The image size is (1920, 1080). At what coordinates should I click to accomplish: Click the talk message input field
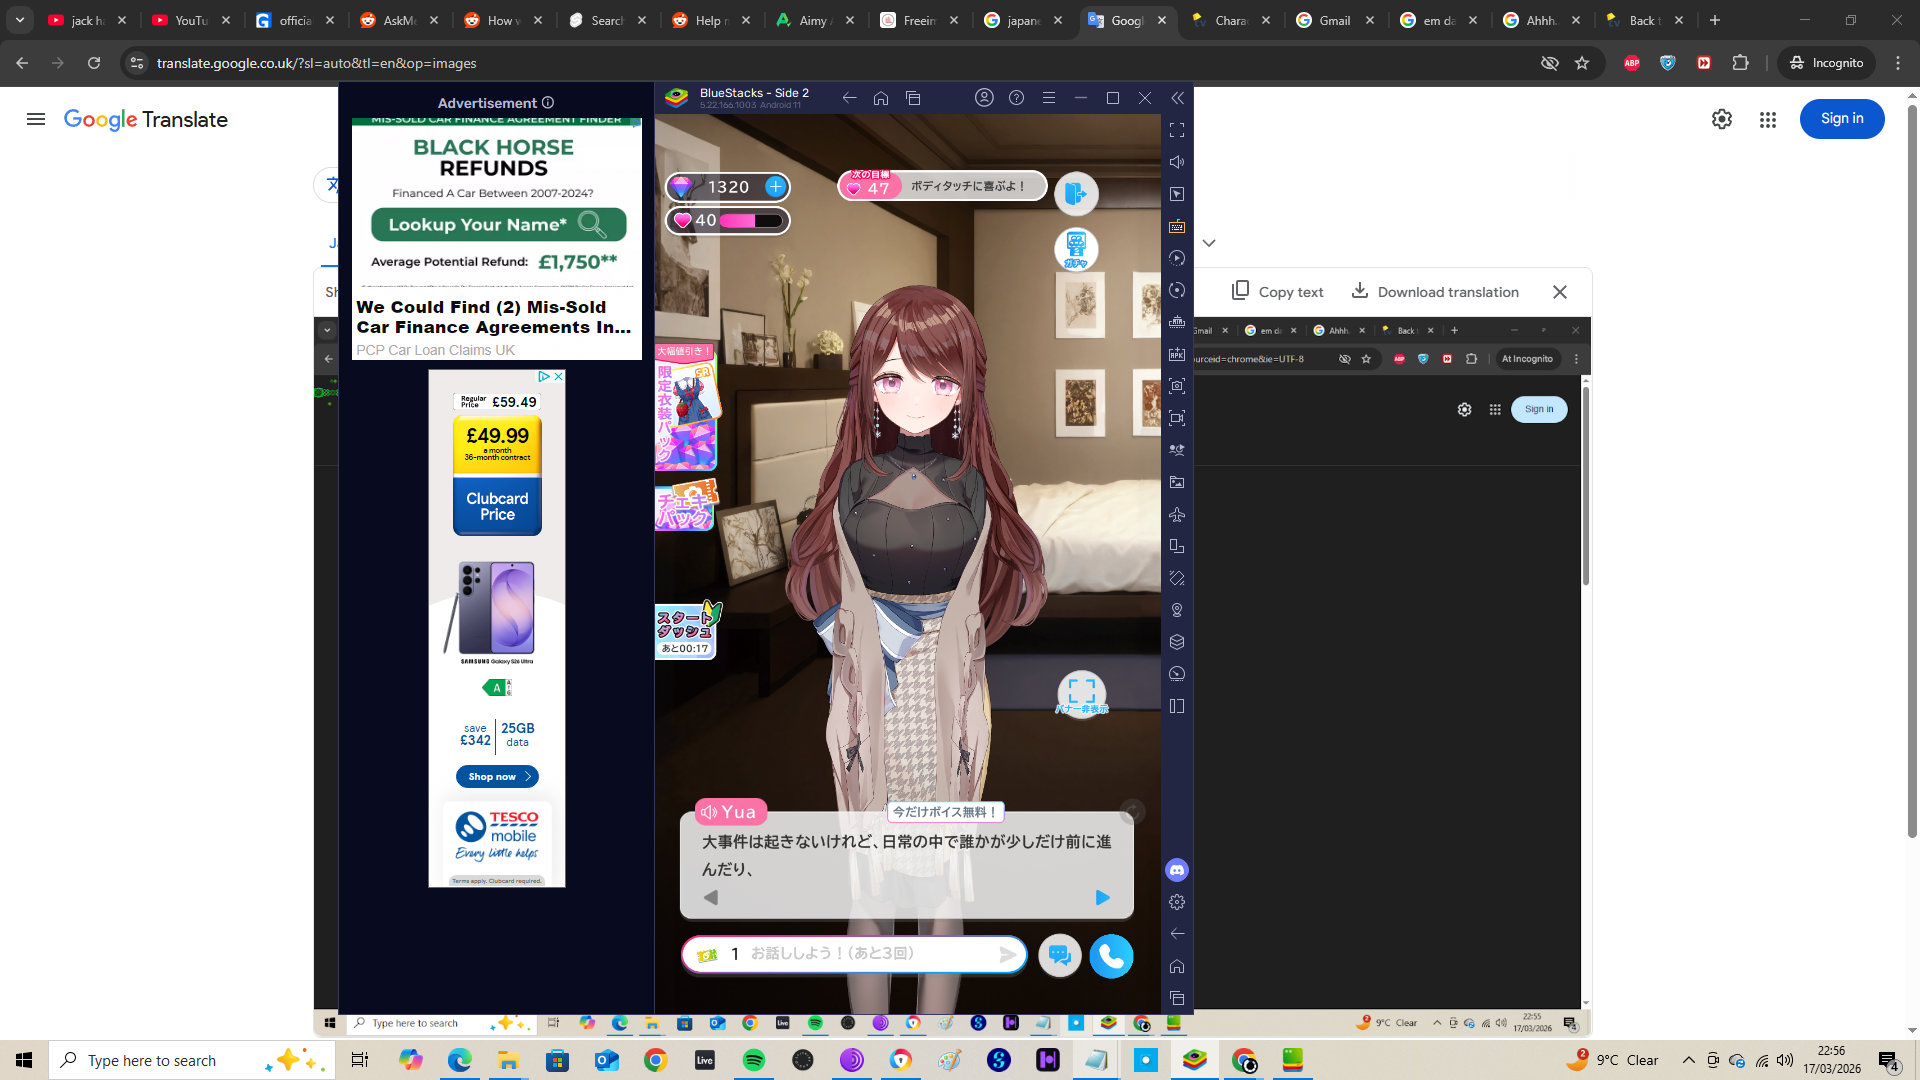pos(854,954)
